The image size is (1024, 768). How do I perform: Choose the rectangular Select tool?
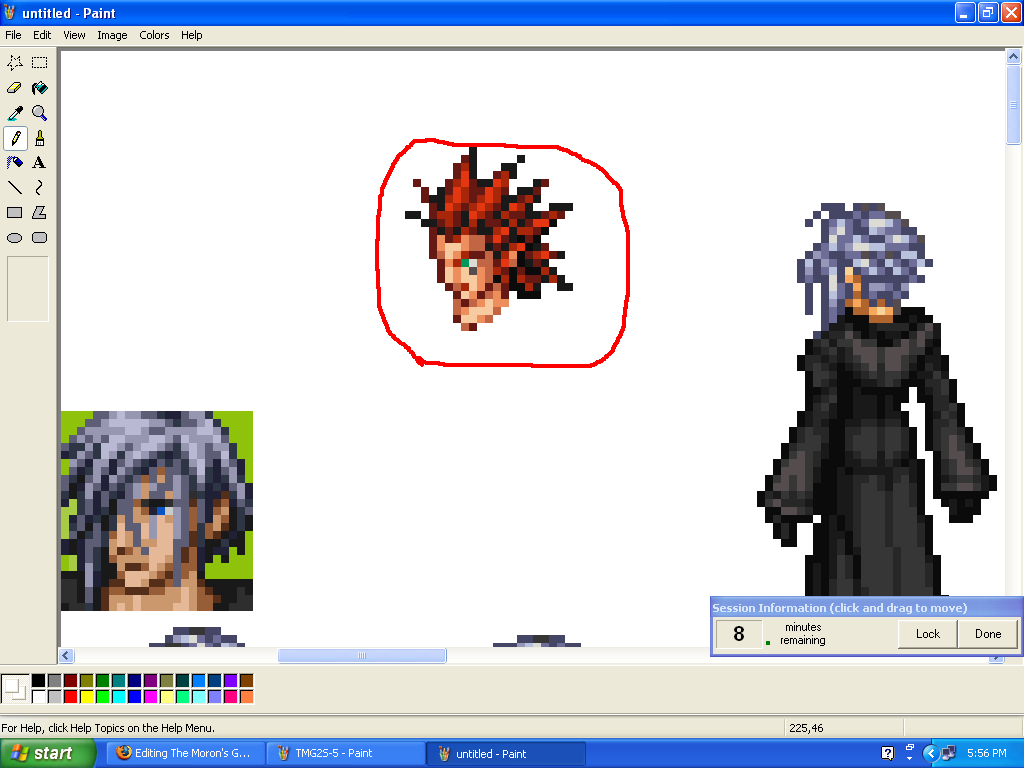click(40, 62)
